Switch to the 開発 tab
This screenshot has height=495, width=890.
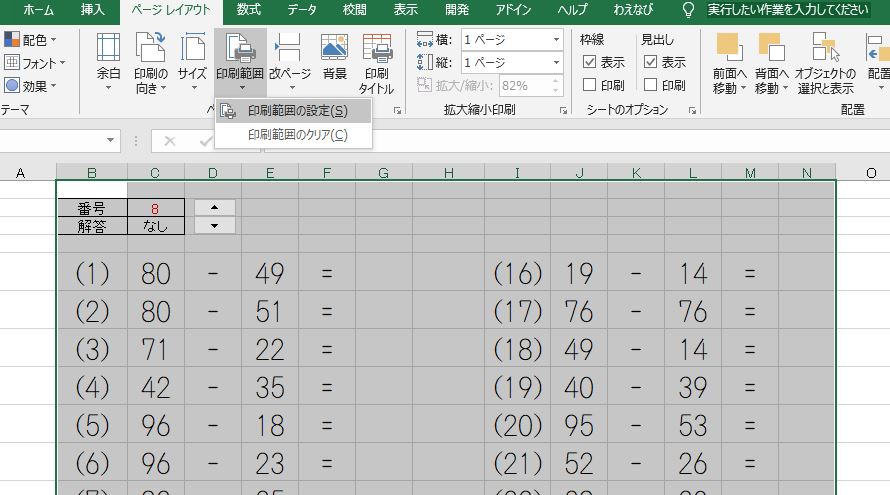tap(457, 10)
